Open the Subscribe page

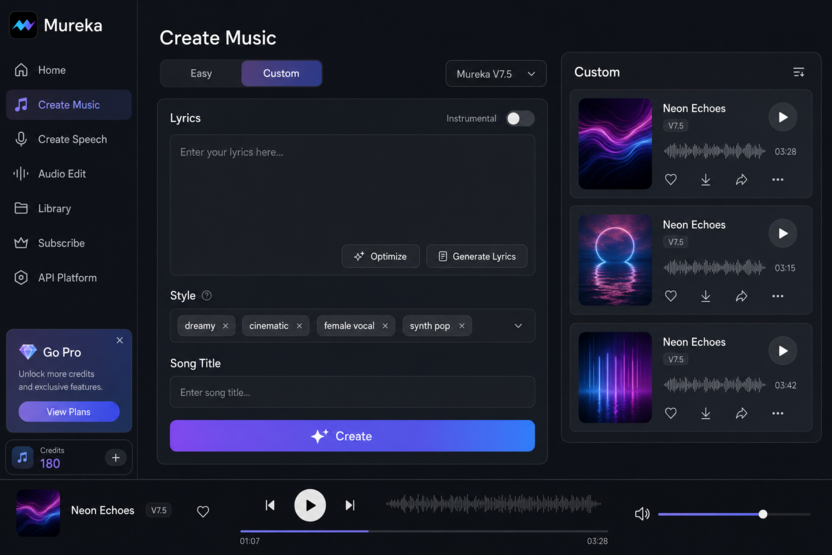click(x=69, y=243)
